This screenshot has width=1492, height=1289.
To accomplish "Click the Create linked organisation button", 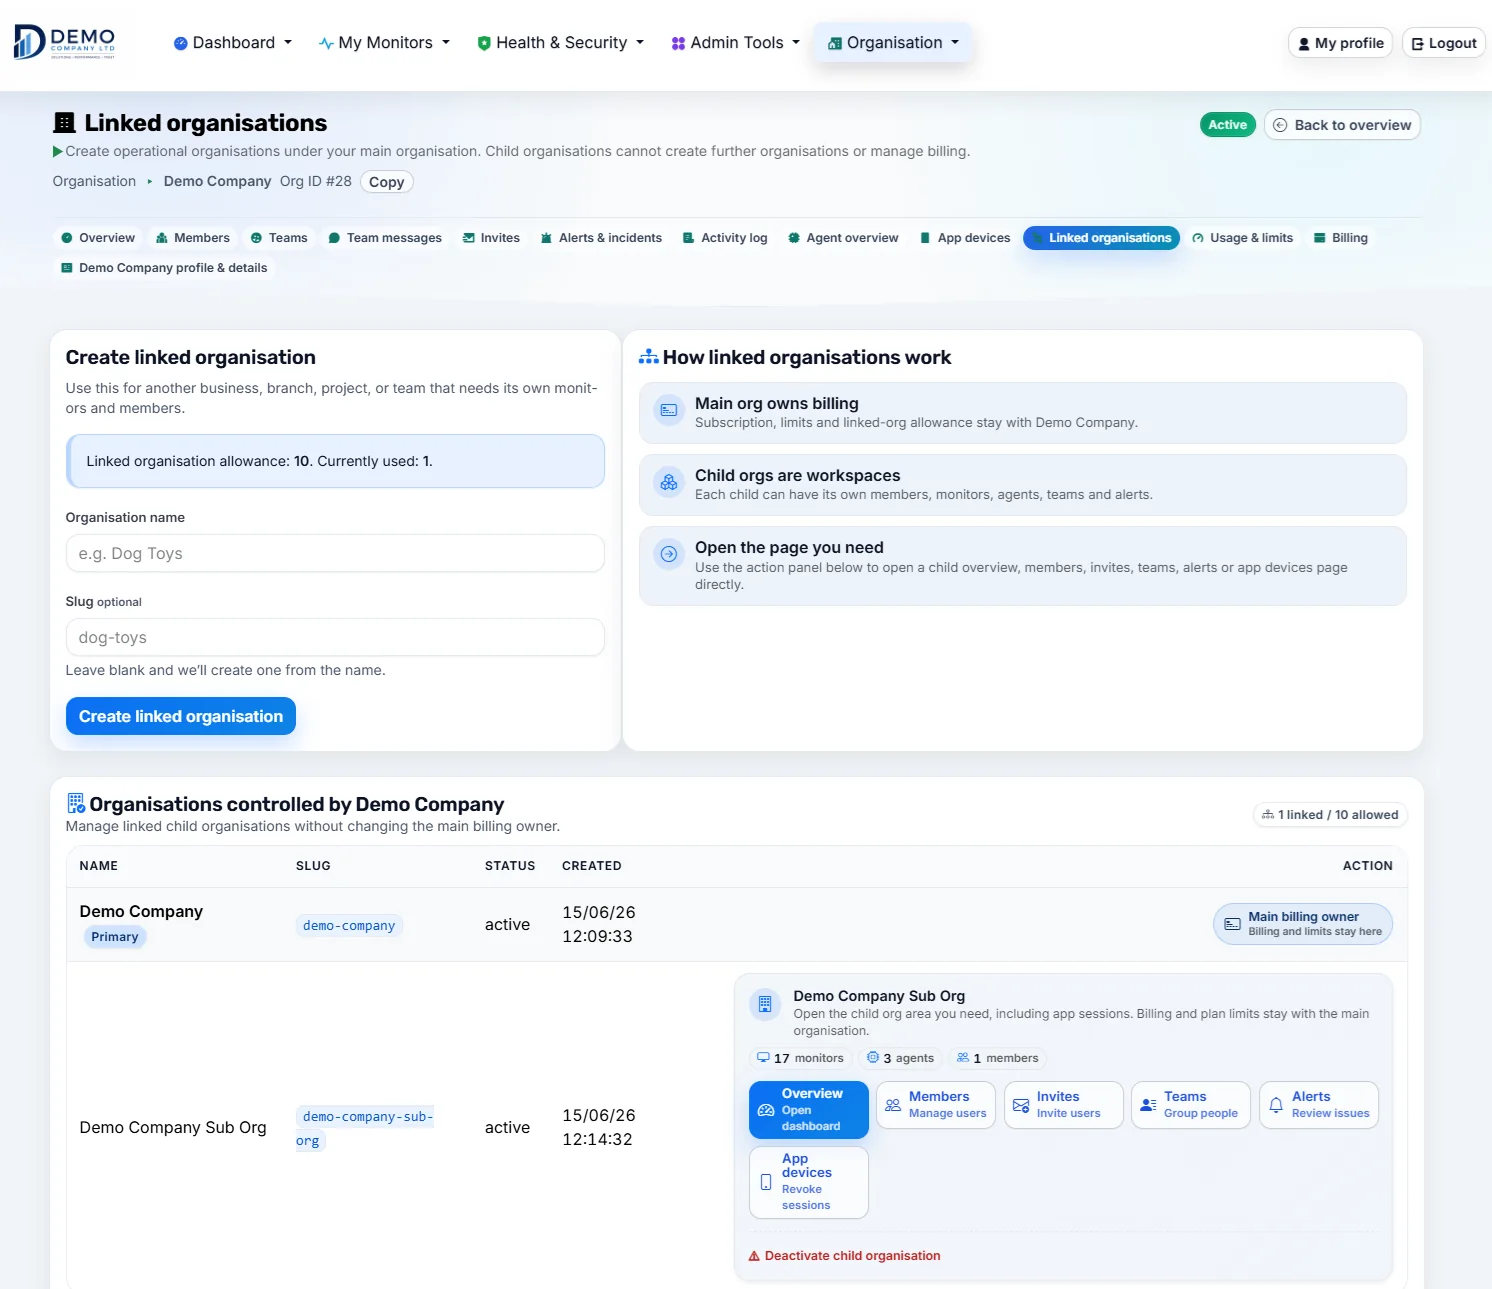I will (181, 716).
